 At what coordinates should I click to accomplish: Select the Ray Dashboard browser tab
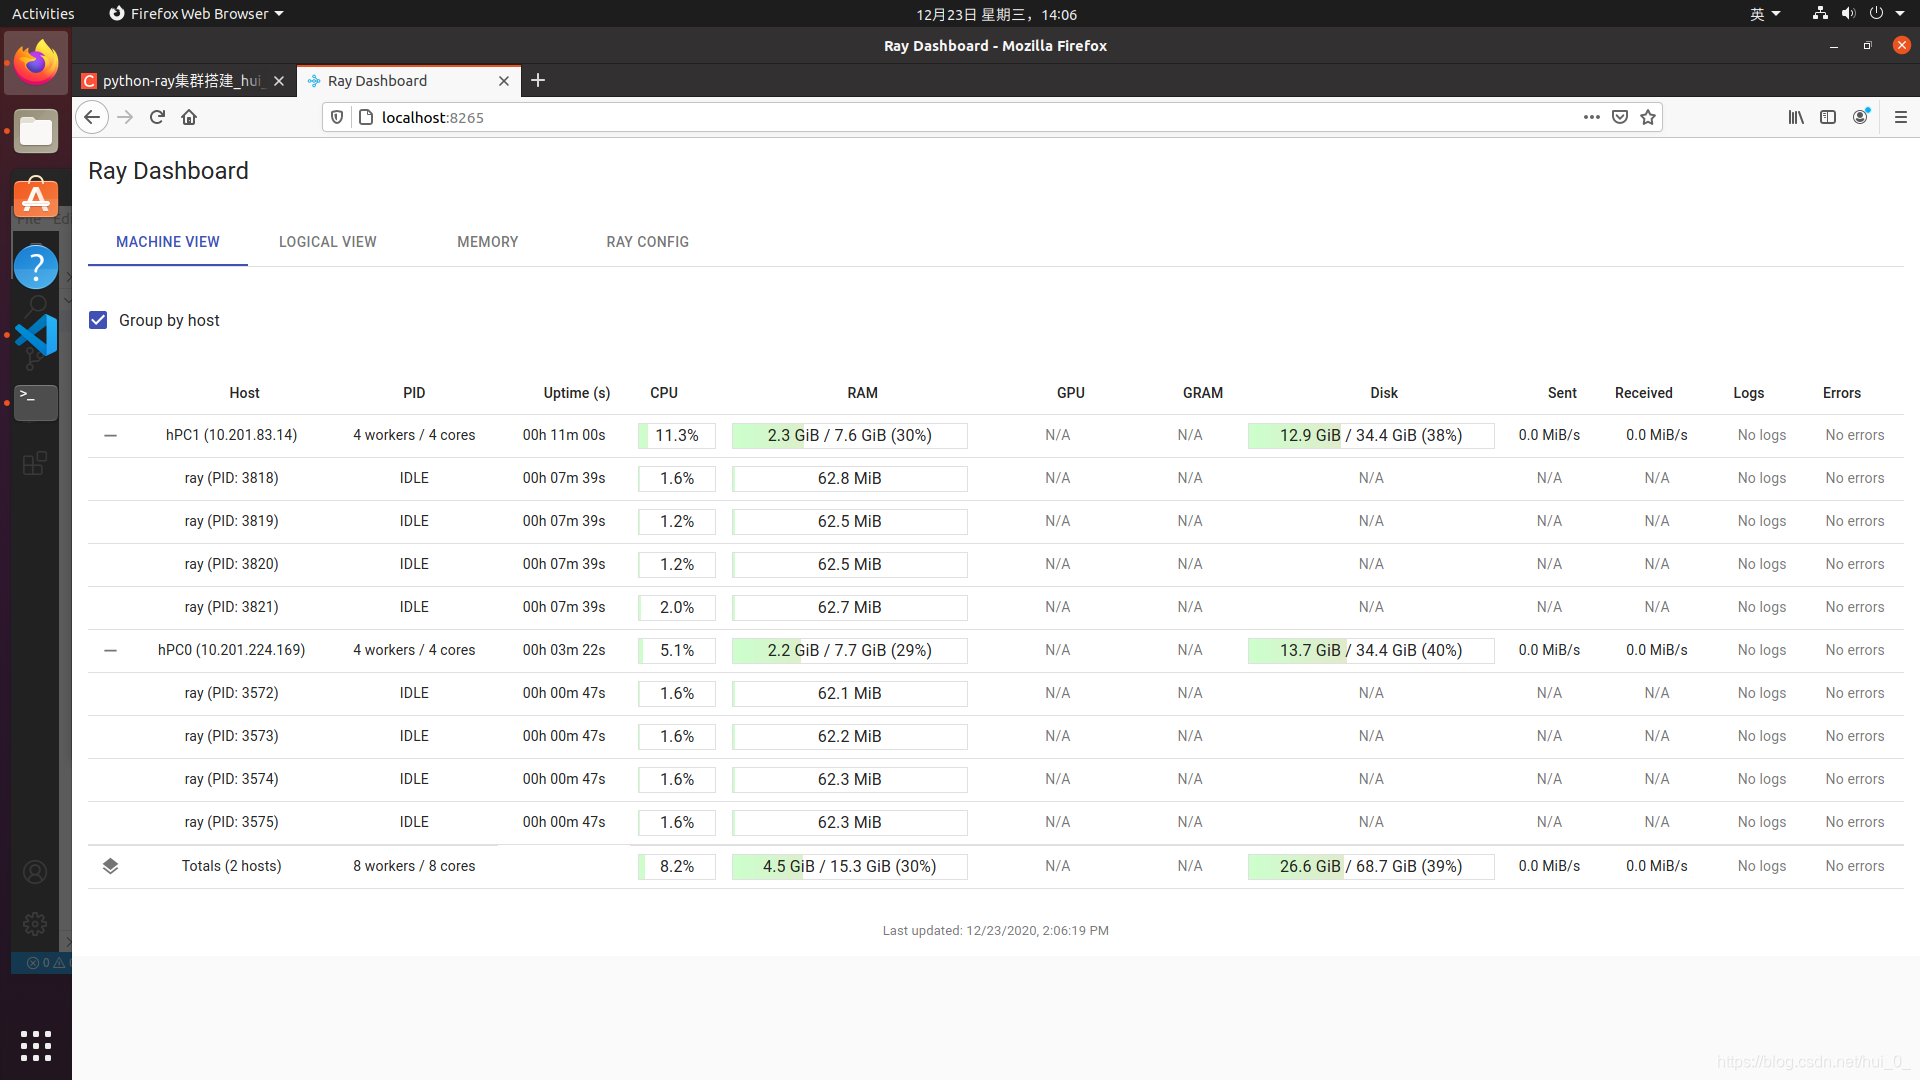pyautogui.click(x=408, y=81)
